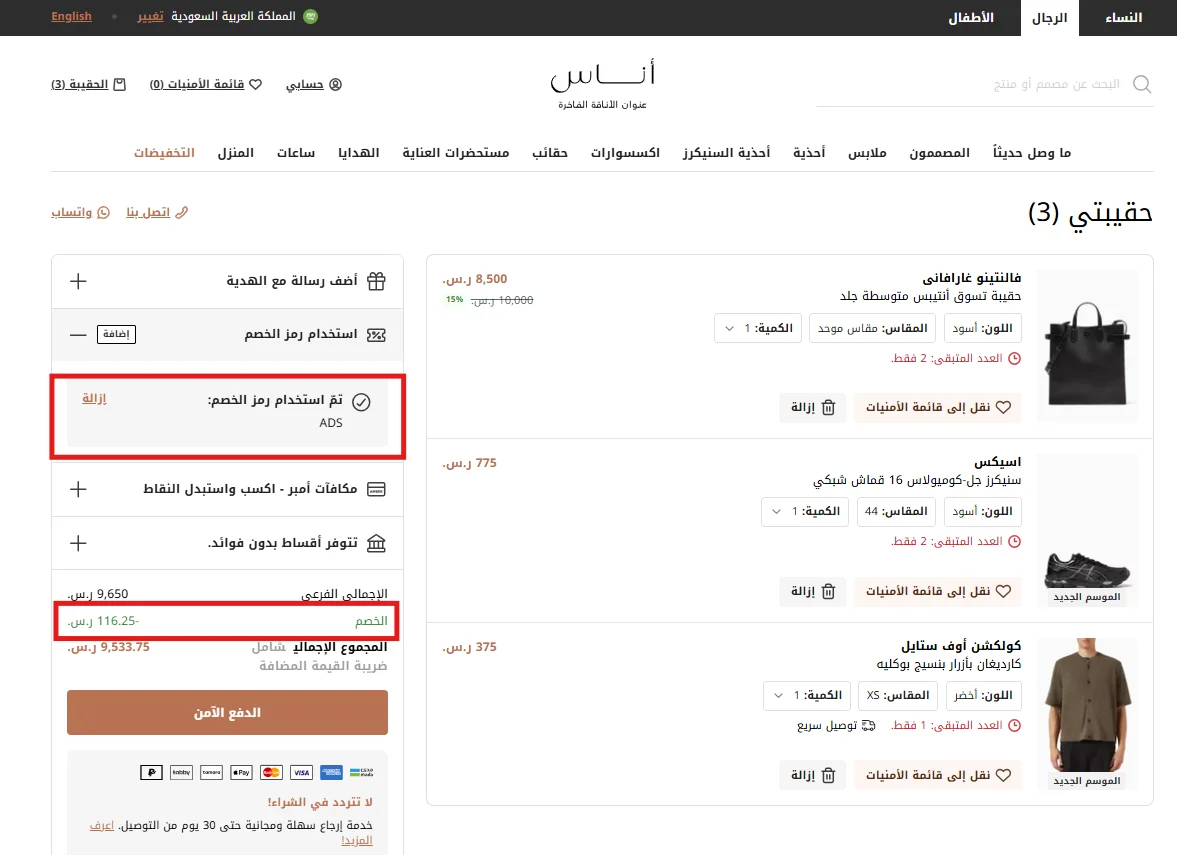Click the phone icon beside اتصل بنا
This screenshot has width=1177, height=855.
tap(181, 212)
